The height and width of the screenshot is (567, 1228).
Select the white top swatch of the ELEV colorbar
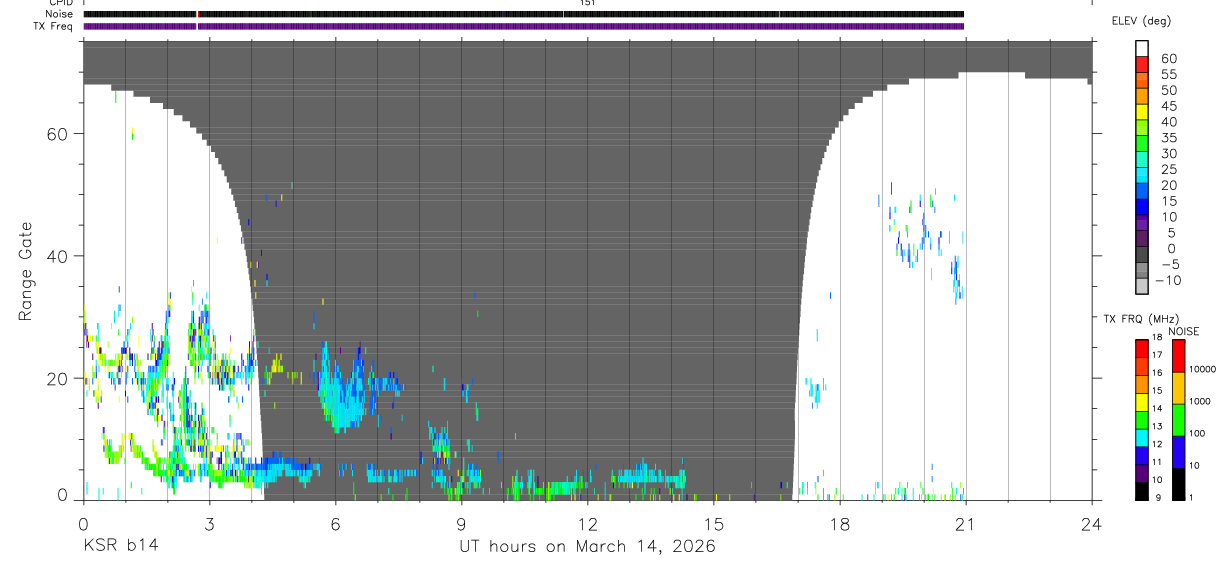pos(1142,48)
